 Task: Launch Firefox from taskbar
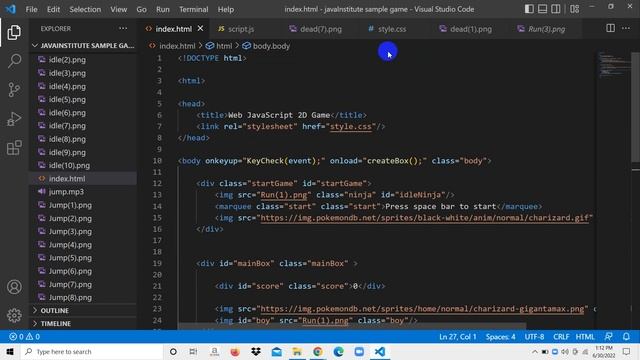(x=235, y=351)
